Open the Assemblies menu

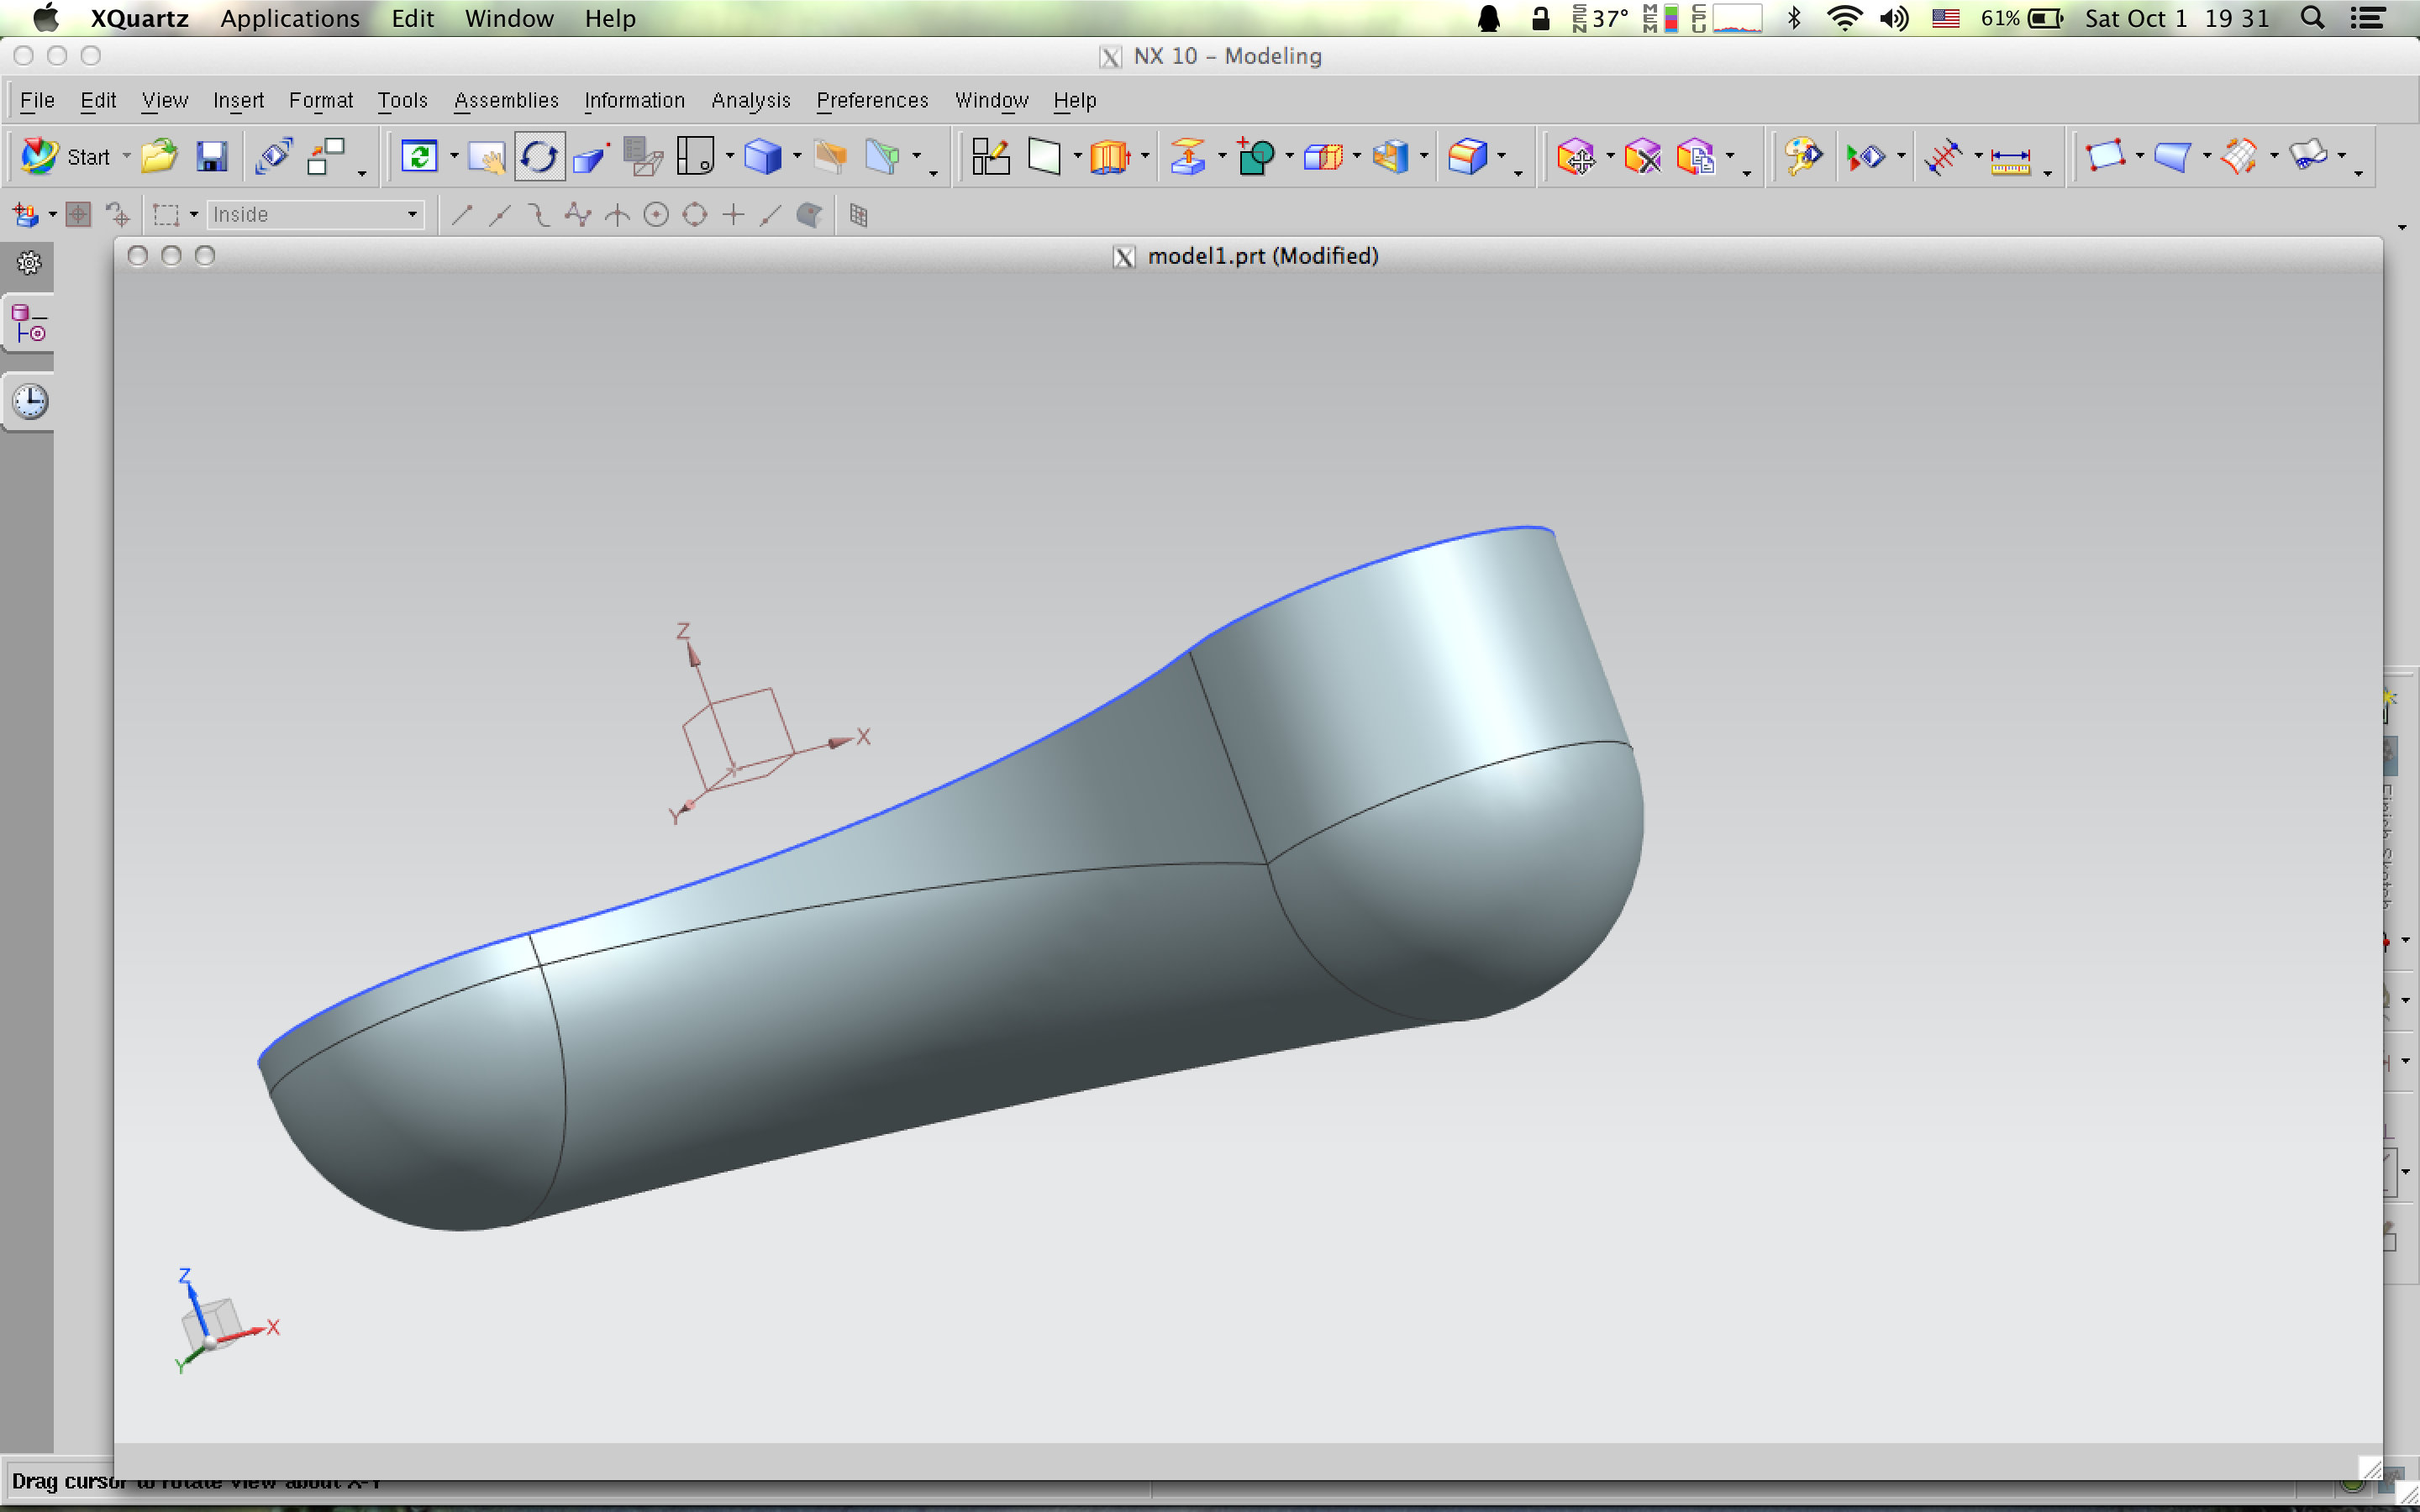506,101
